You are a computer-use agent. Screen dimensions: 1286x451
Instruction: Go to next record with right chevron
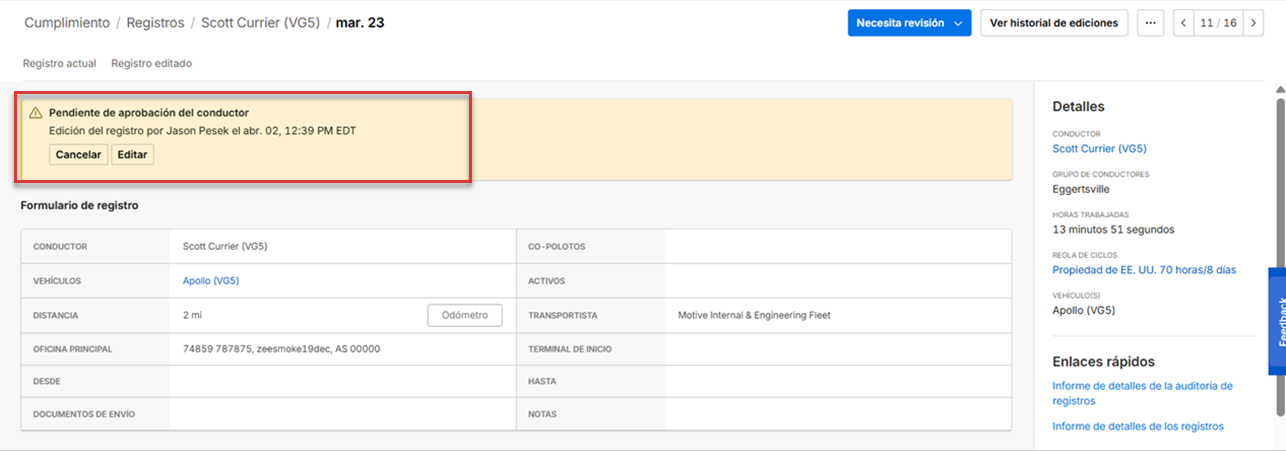1253,23
